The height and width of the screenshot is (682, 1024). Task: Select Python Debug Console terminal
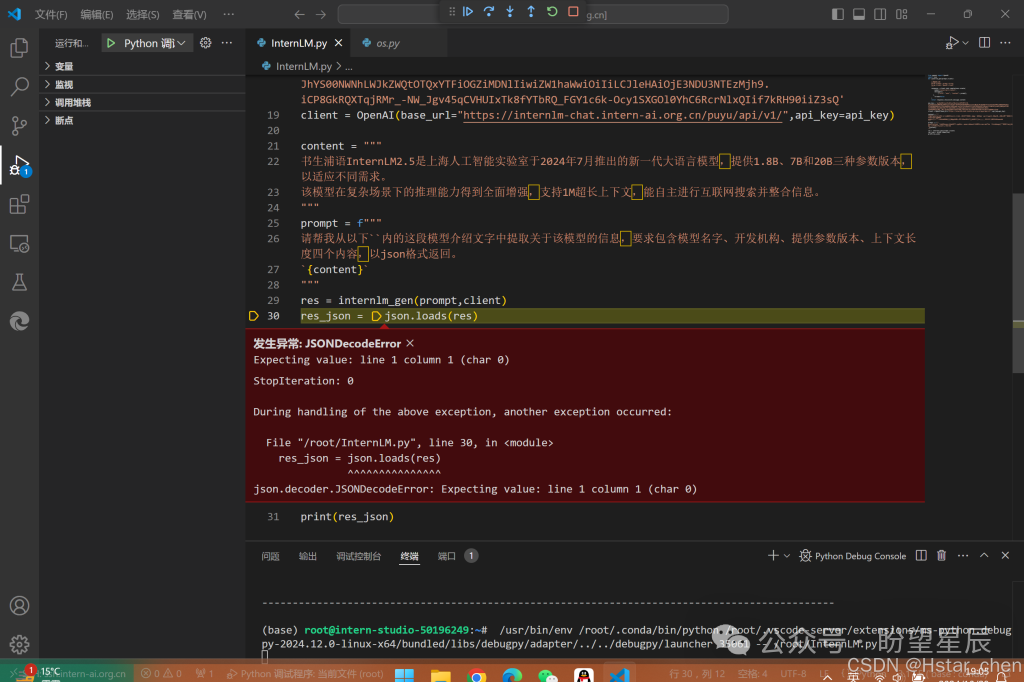coord(853,556)
